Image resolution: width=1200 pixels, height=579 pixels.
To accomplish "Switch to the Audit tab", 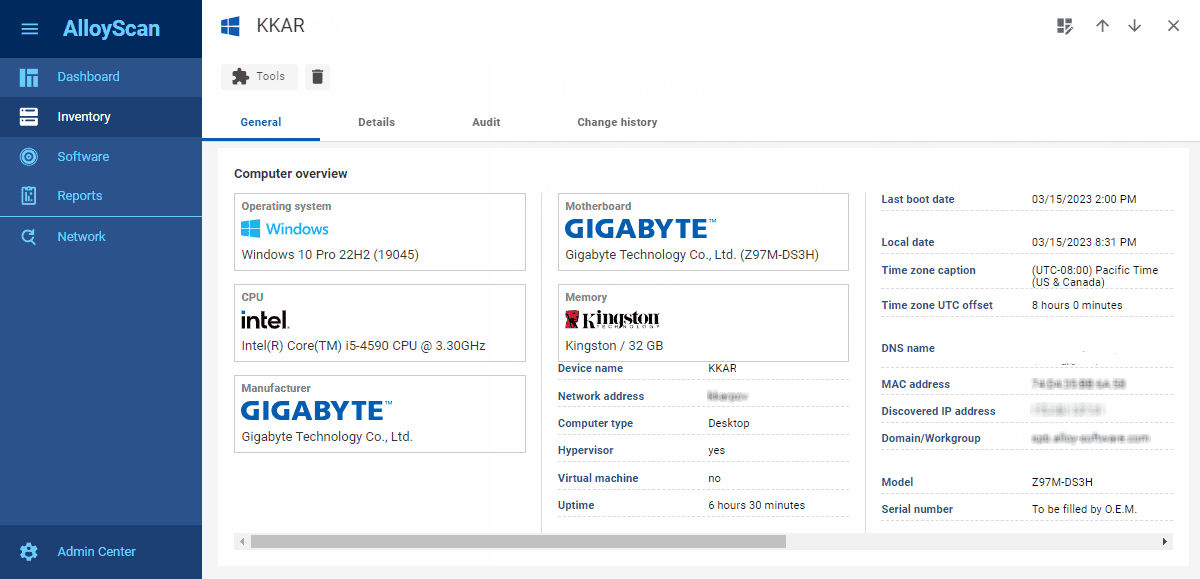I will [486, 122].
